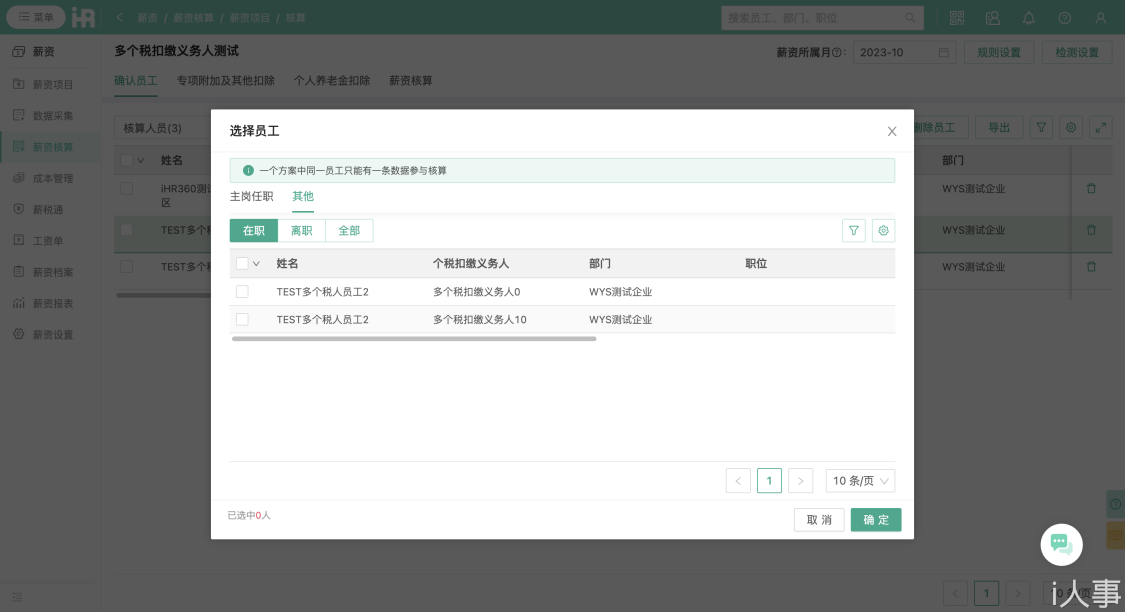Open the help question mark icon
The height and width of the screenshot is (612, 1125).
pos(1064,18)
